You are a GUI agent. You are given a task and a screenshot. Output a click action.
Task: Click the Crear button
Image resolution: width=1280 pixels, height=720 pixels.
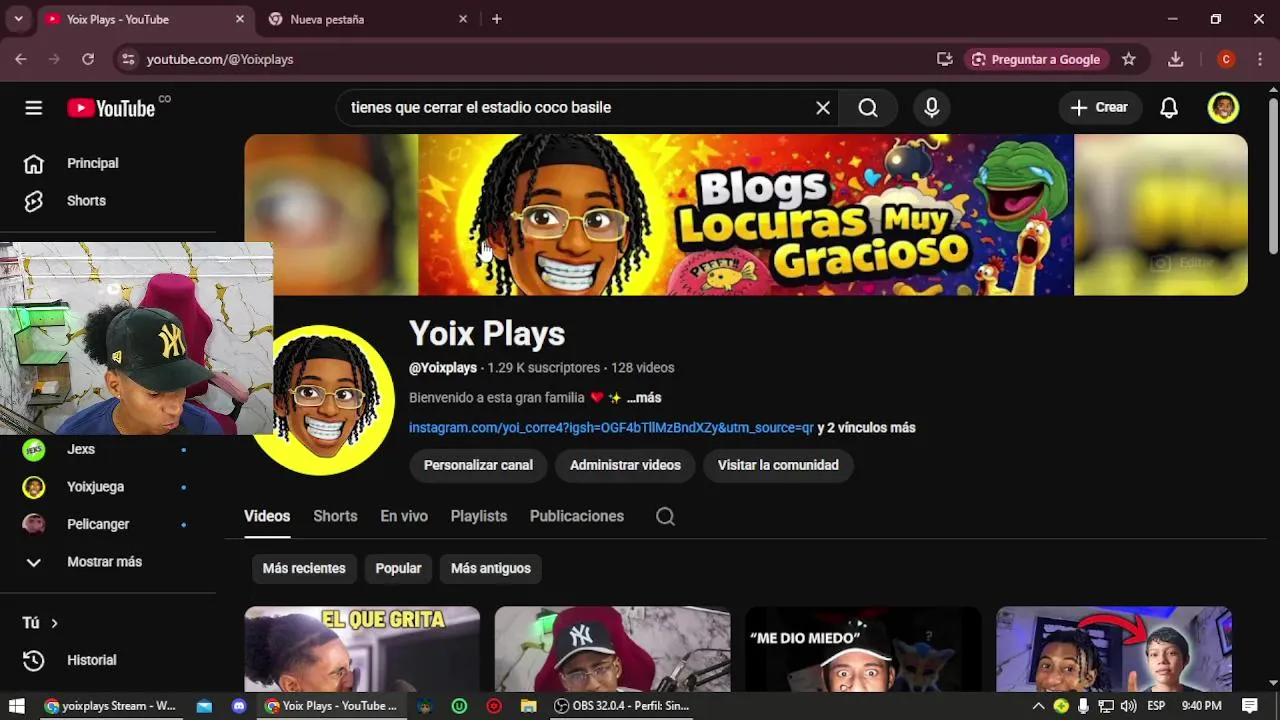point(1099,108)
